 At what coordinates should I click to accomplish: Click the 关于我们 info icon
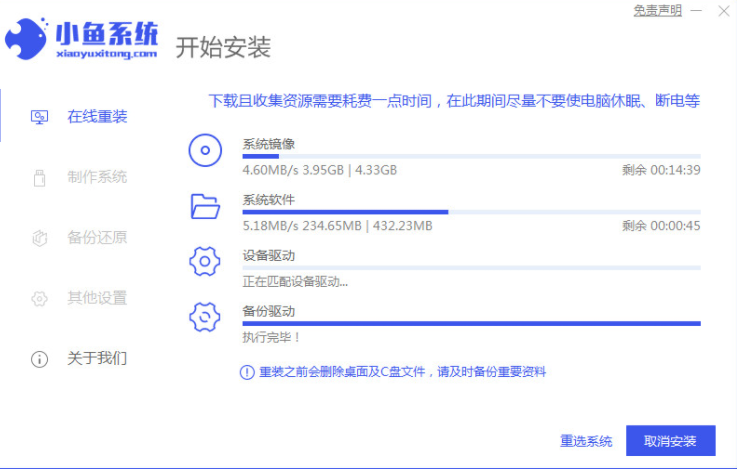[39, 359]
